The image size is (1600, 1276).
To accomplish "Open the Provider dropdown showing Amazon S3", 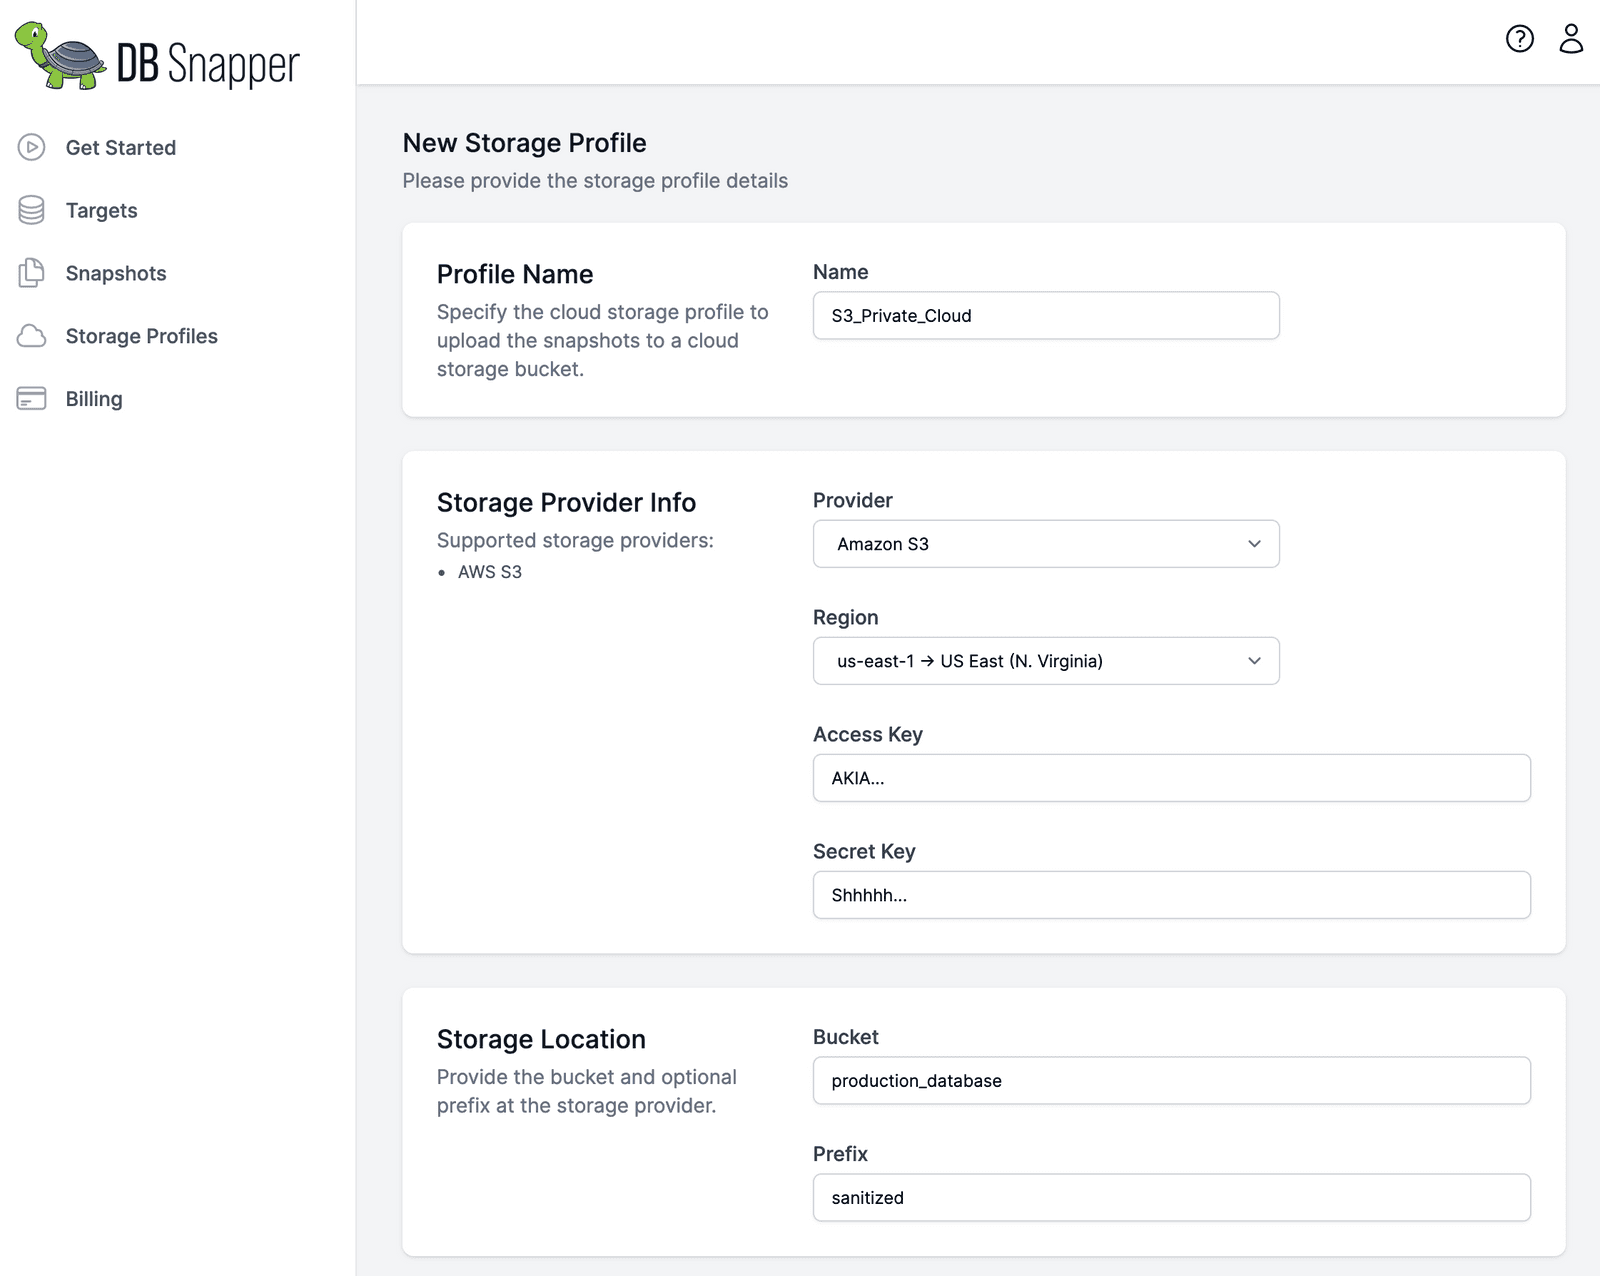I will [x=1046, y=544].
